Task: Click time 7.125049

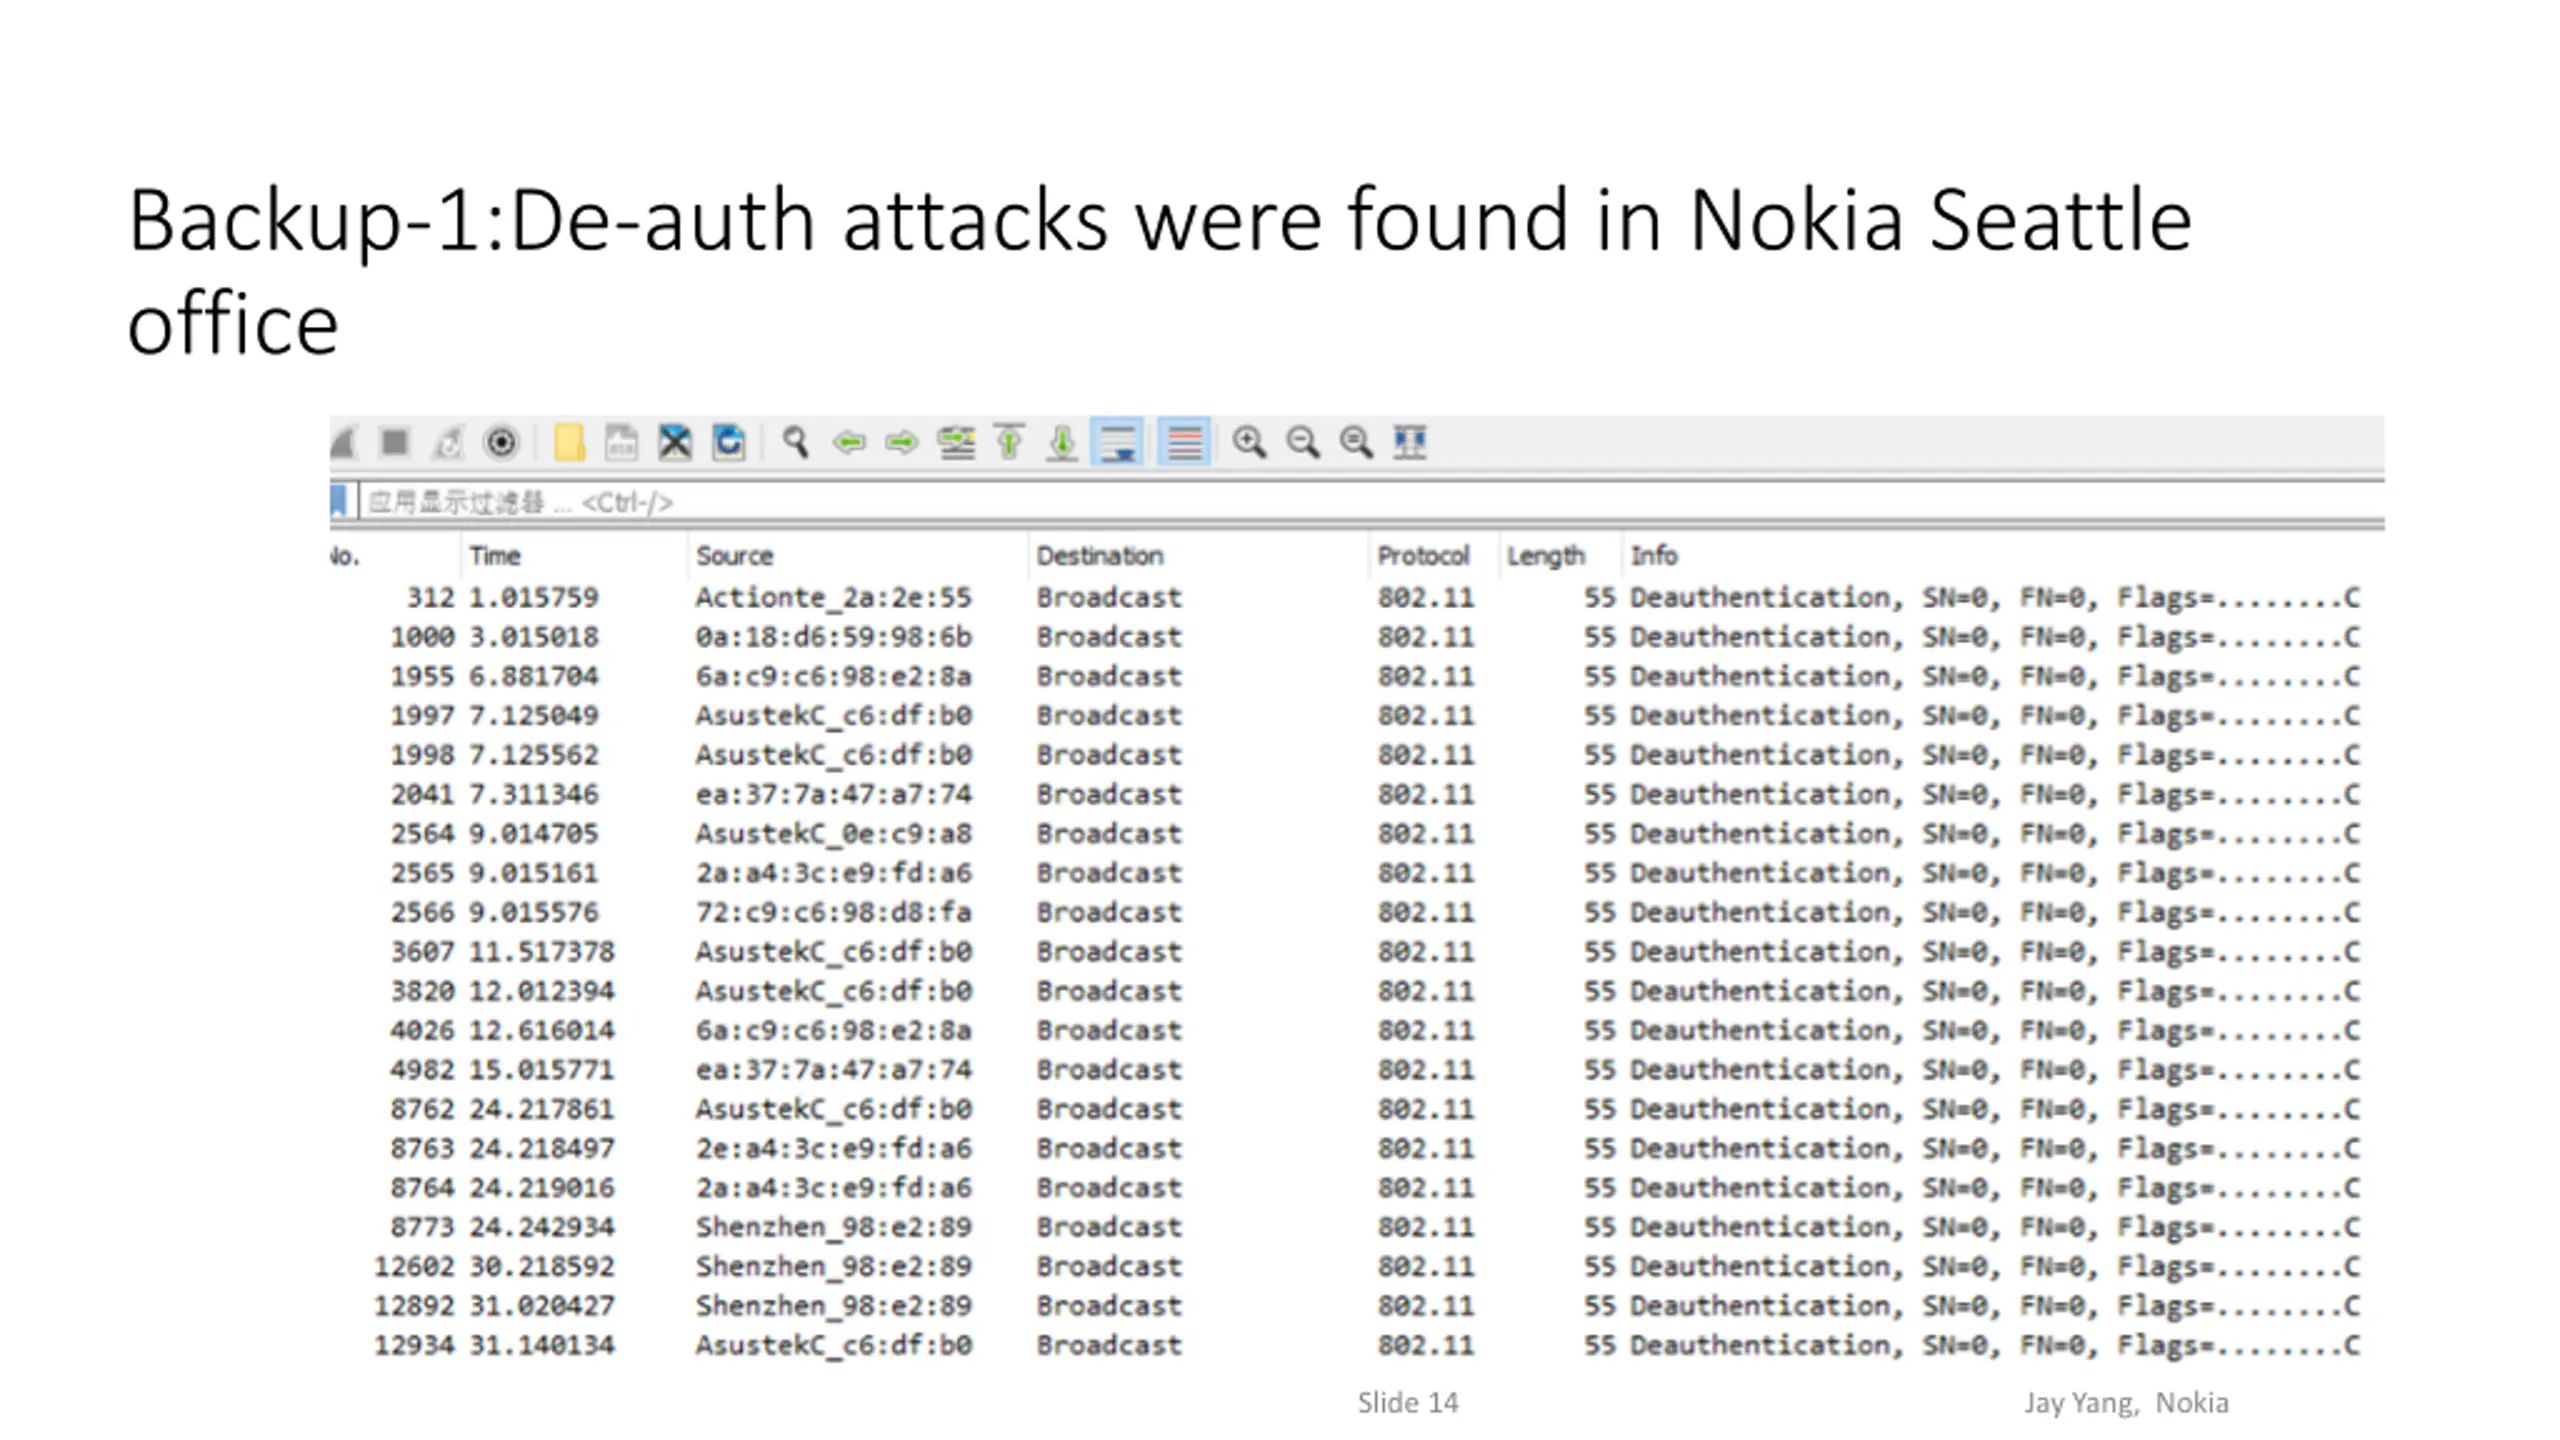Action: click(534, 716)
